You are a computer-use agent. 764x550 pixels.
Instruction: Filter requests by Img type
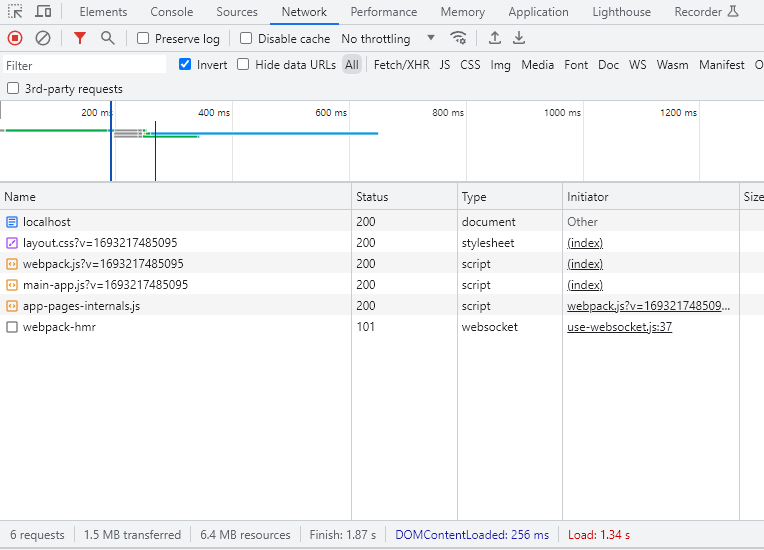click(x=500, y=65)
